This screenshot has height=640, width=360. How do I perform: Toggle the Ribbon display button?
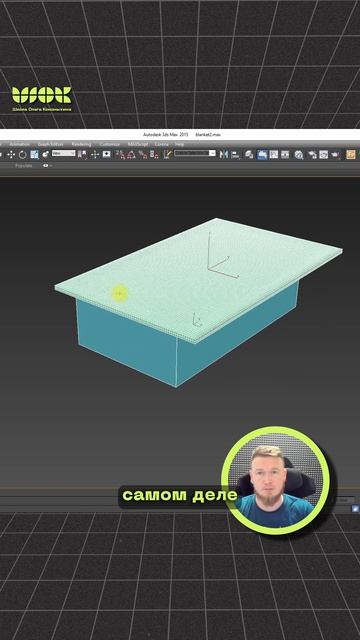(262, 154)
